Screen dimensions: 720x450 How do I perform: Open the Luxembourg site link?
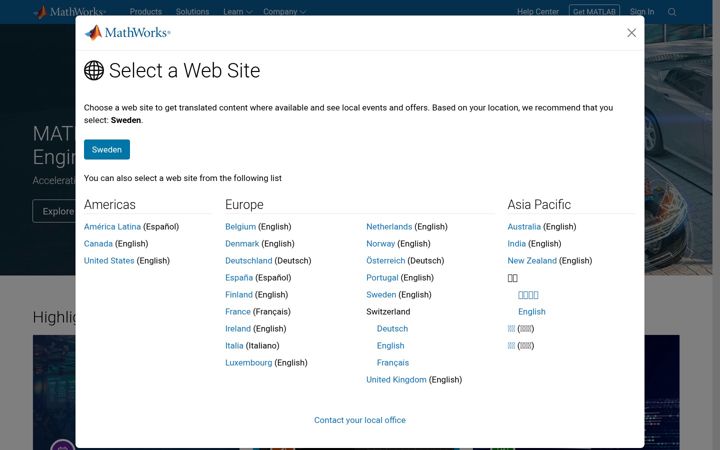click(x=248, y=363)
